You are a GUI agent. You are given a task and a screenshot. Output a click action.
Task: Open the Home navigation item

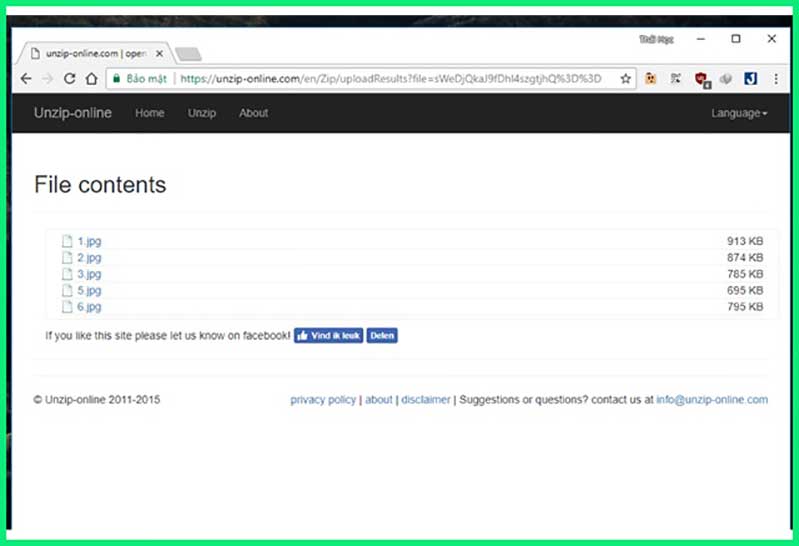point(150,113)
